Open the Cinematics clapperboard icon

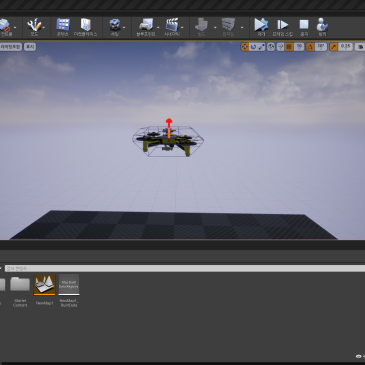172,27
